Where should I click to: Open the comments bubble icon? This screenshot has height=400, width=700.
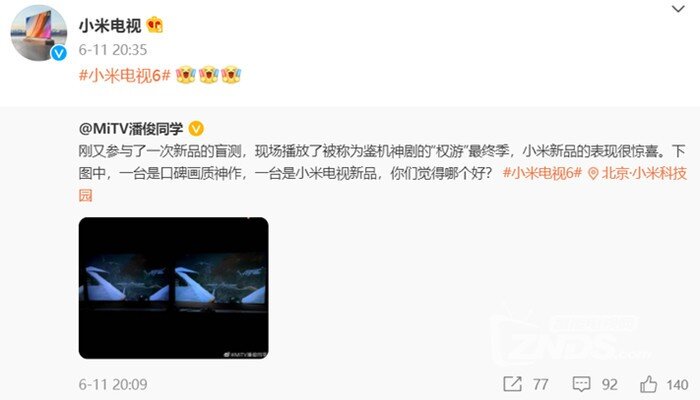pyautogui.click(x=581, y=384)
